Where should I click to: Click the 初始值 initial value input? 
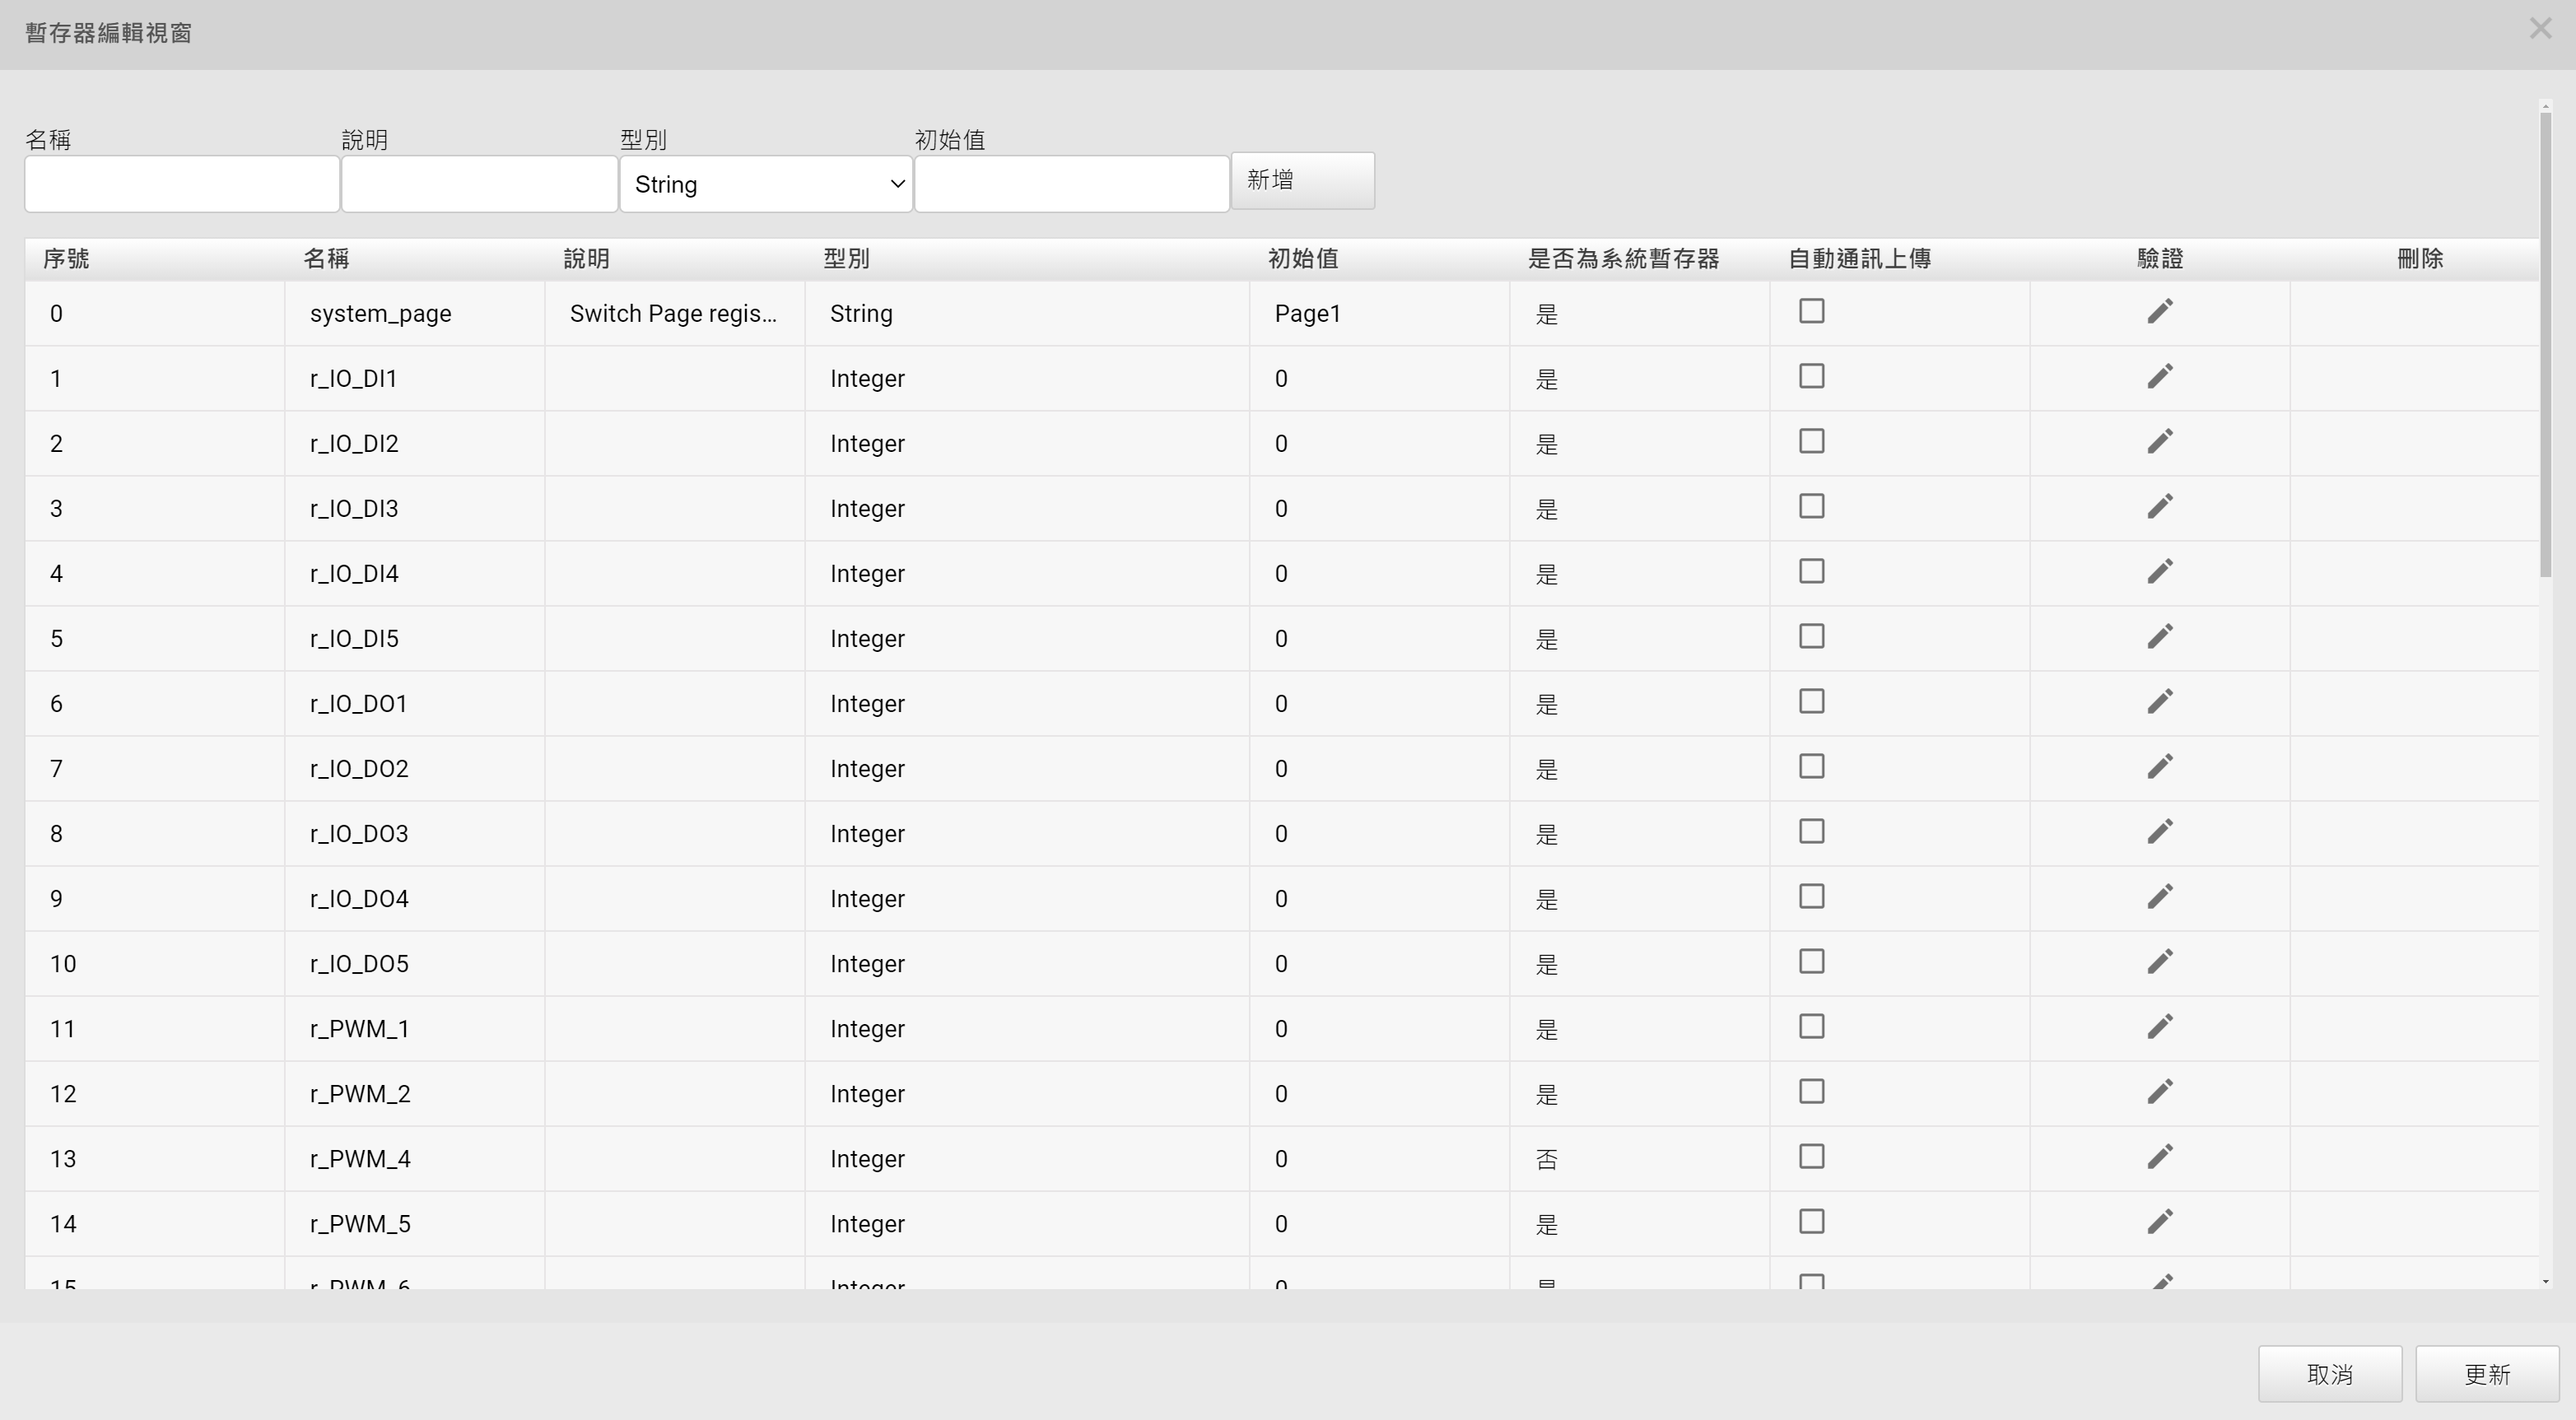(1072, 184)
